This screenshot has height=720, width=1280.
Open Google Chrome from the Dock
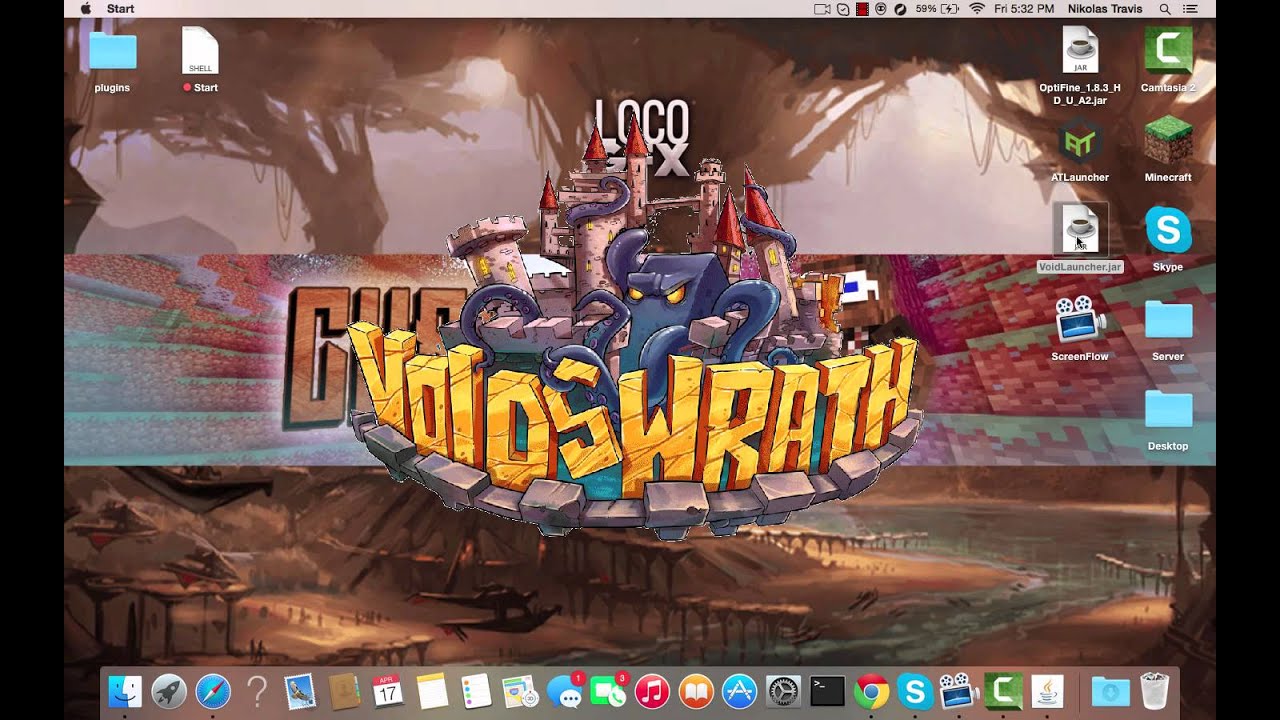[x=871, y=691]
